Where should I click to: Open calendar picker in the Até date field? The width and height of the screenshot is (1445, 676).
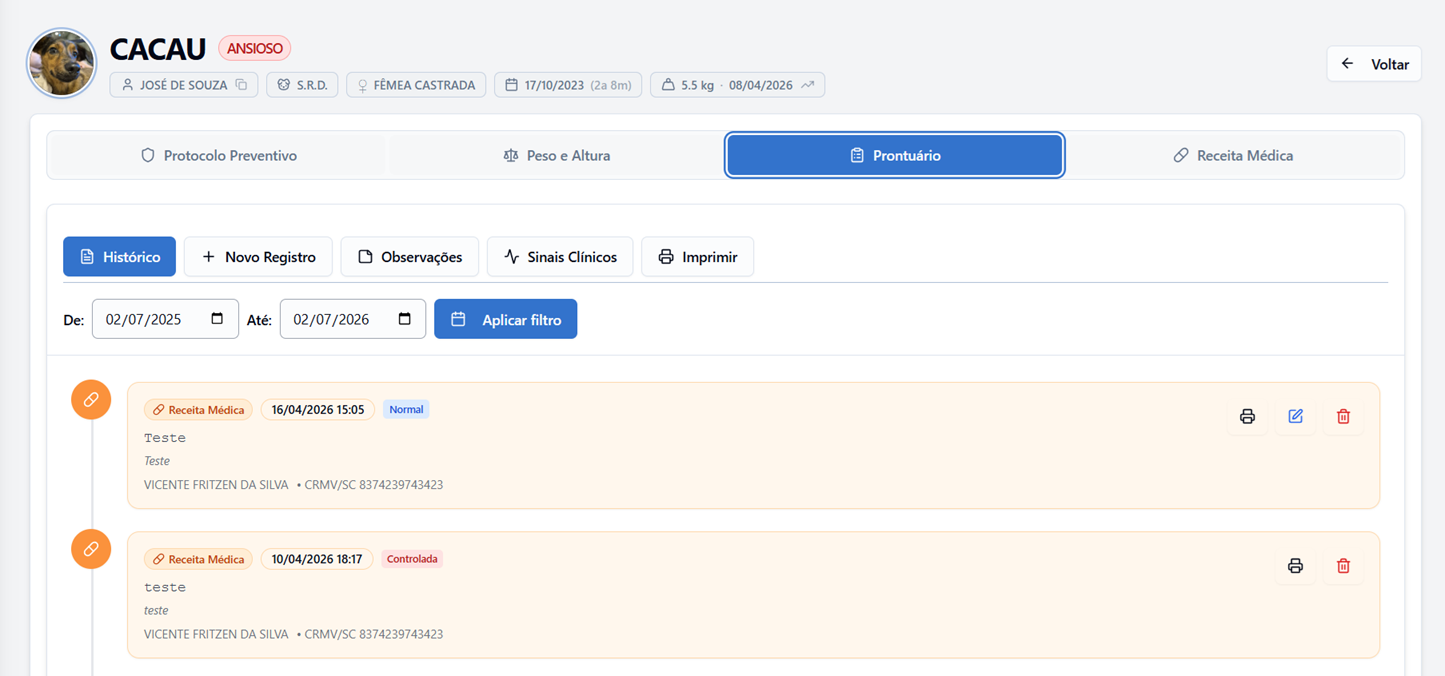[x=405, y=319]
